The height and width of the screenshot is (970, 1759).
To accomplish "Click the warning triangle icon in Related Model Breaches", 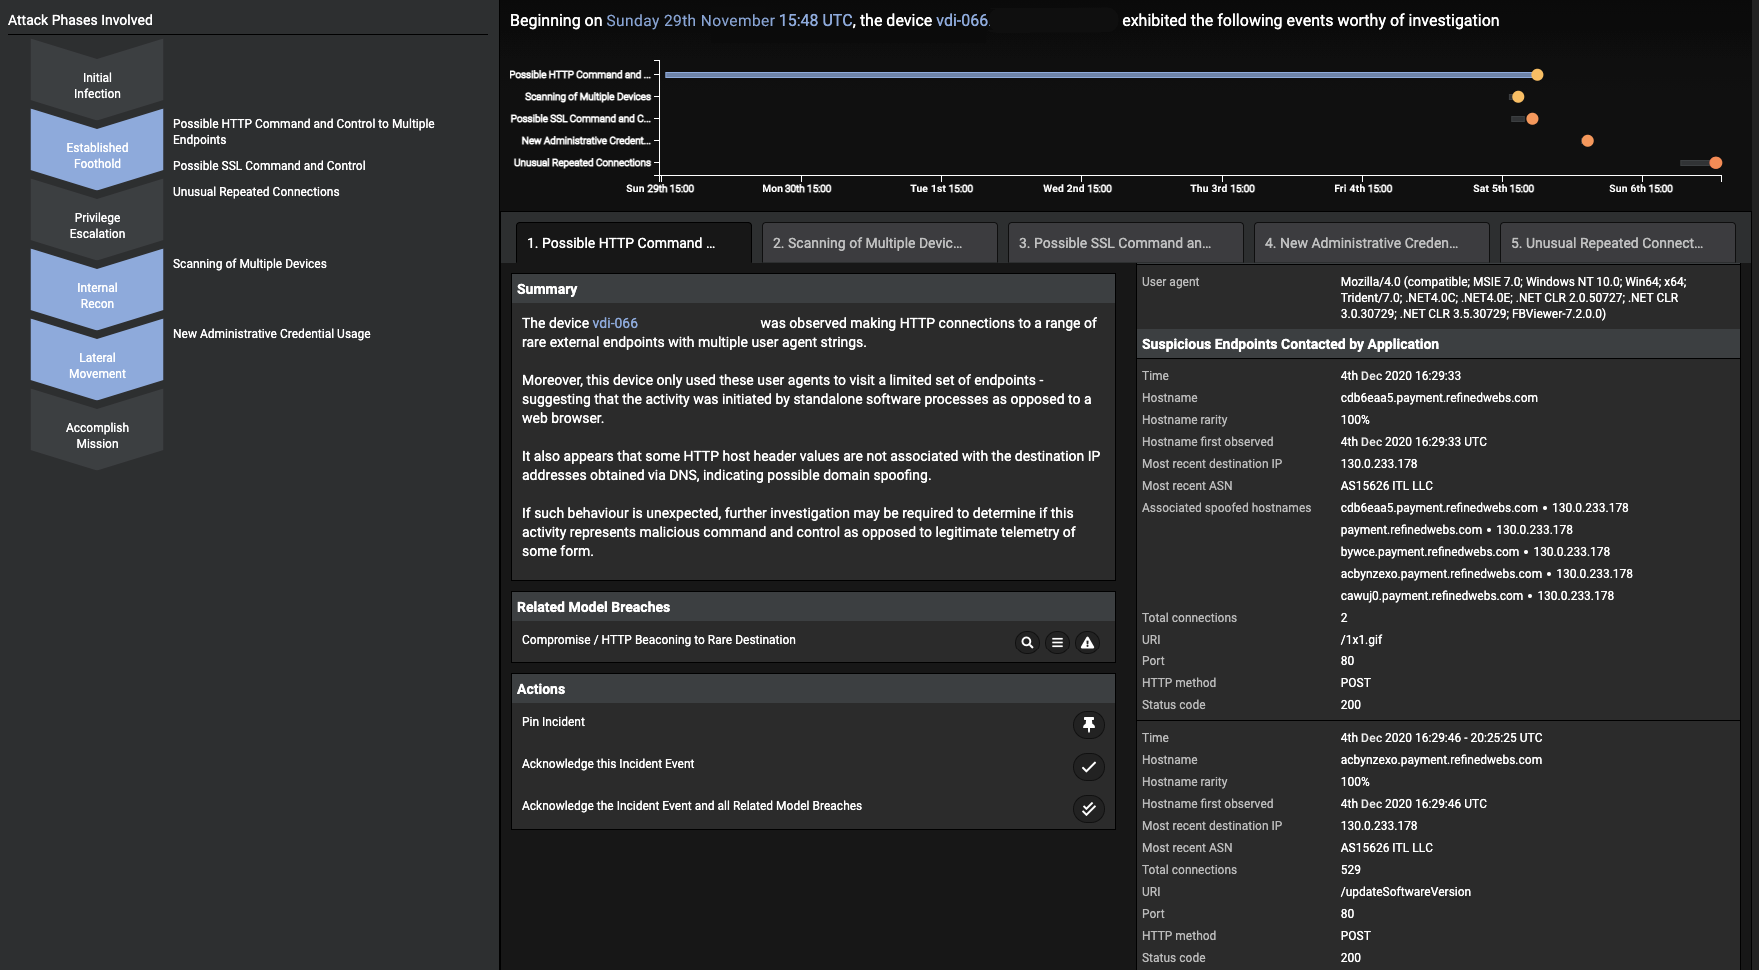I will click(x=1087, y=643).
